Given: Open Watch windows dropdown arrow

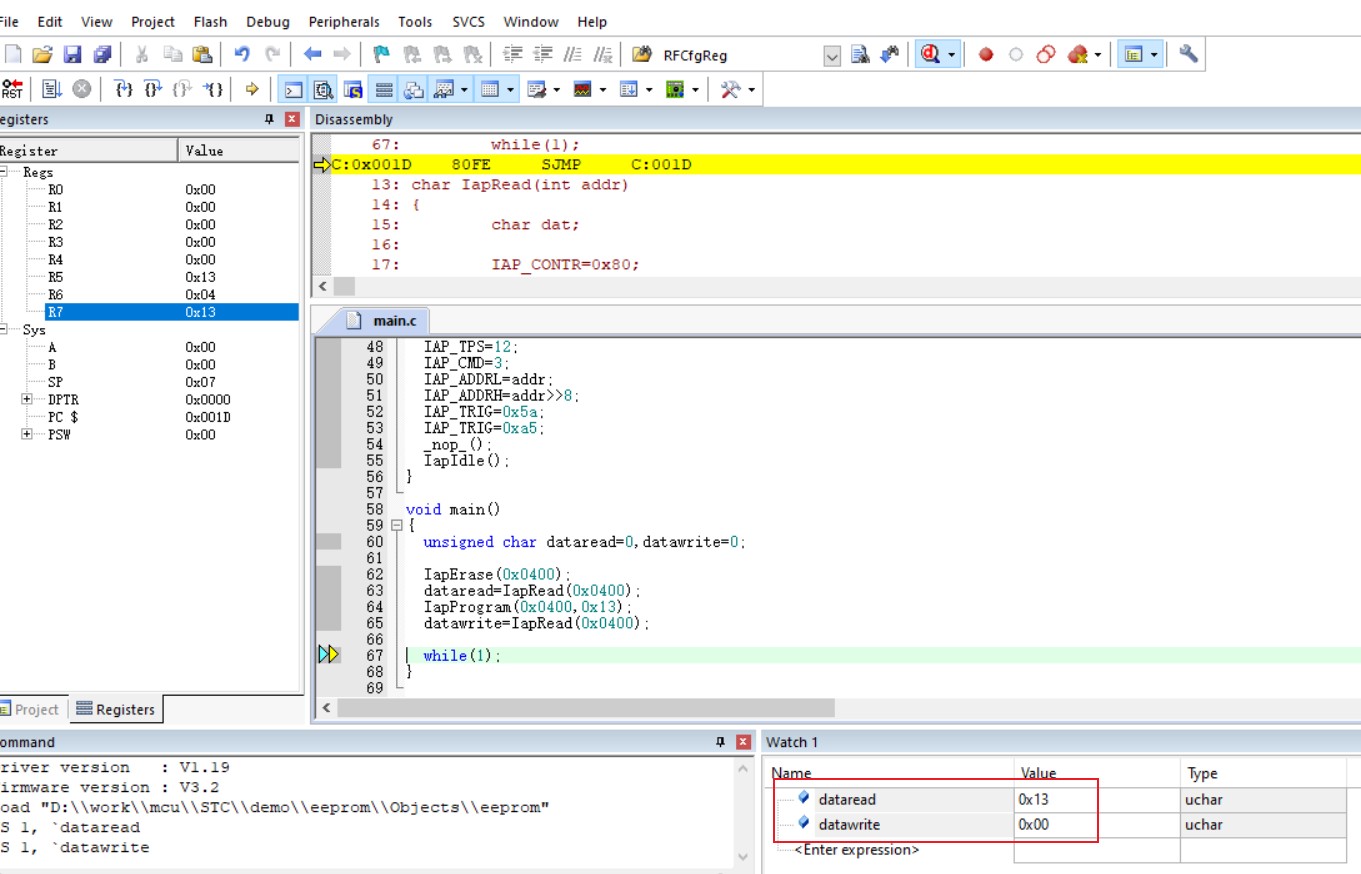Looking at the screenshot, I should pos(465,89).
